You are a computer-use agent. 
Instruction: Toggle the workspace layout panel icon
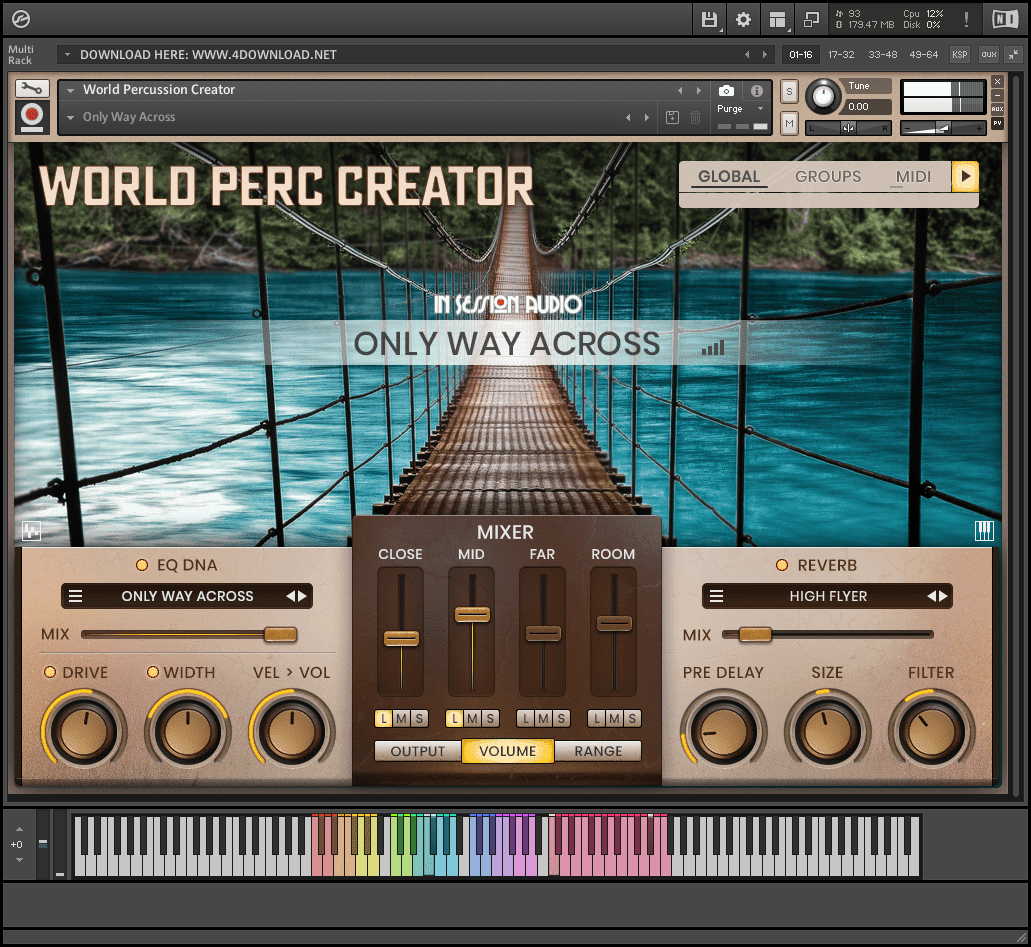pos(778,20)
